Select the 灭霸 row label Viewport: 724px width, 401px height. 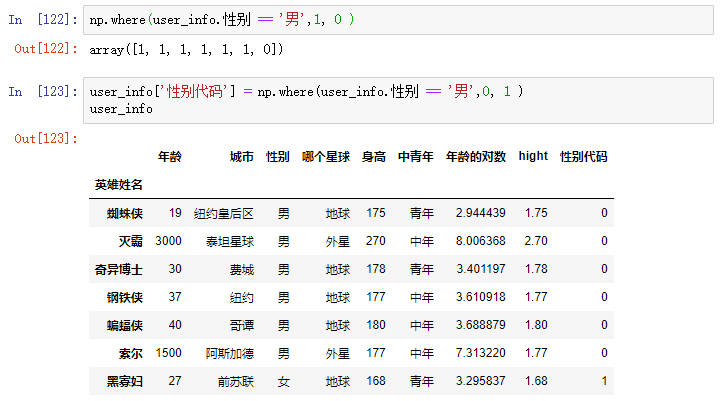(131, 241)
